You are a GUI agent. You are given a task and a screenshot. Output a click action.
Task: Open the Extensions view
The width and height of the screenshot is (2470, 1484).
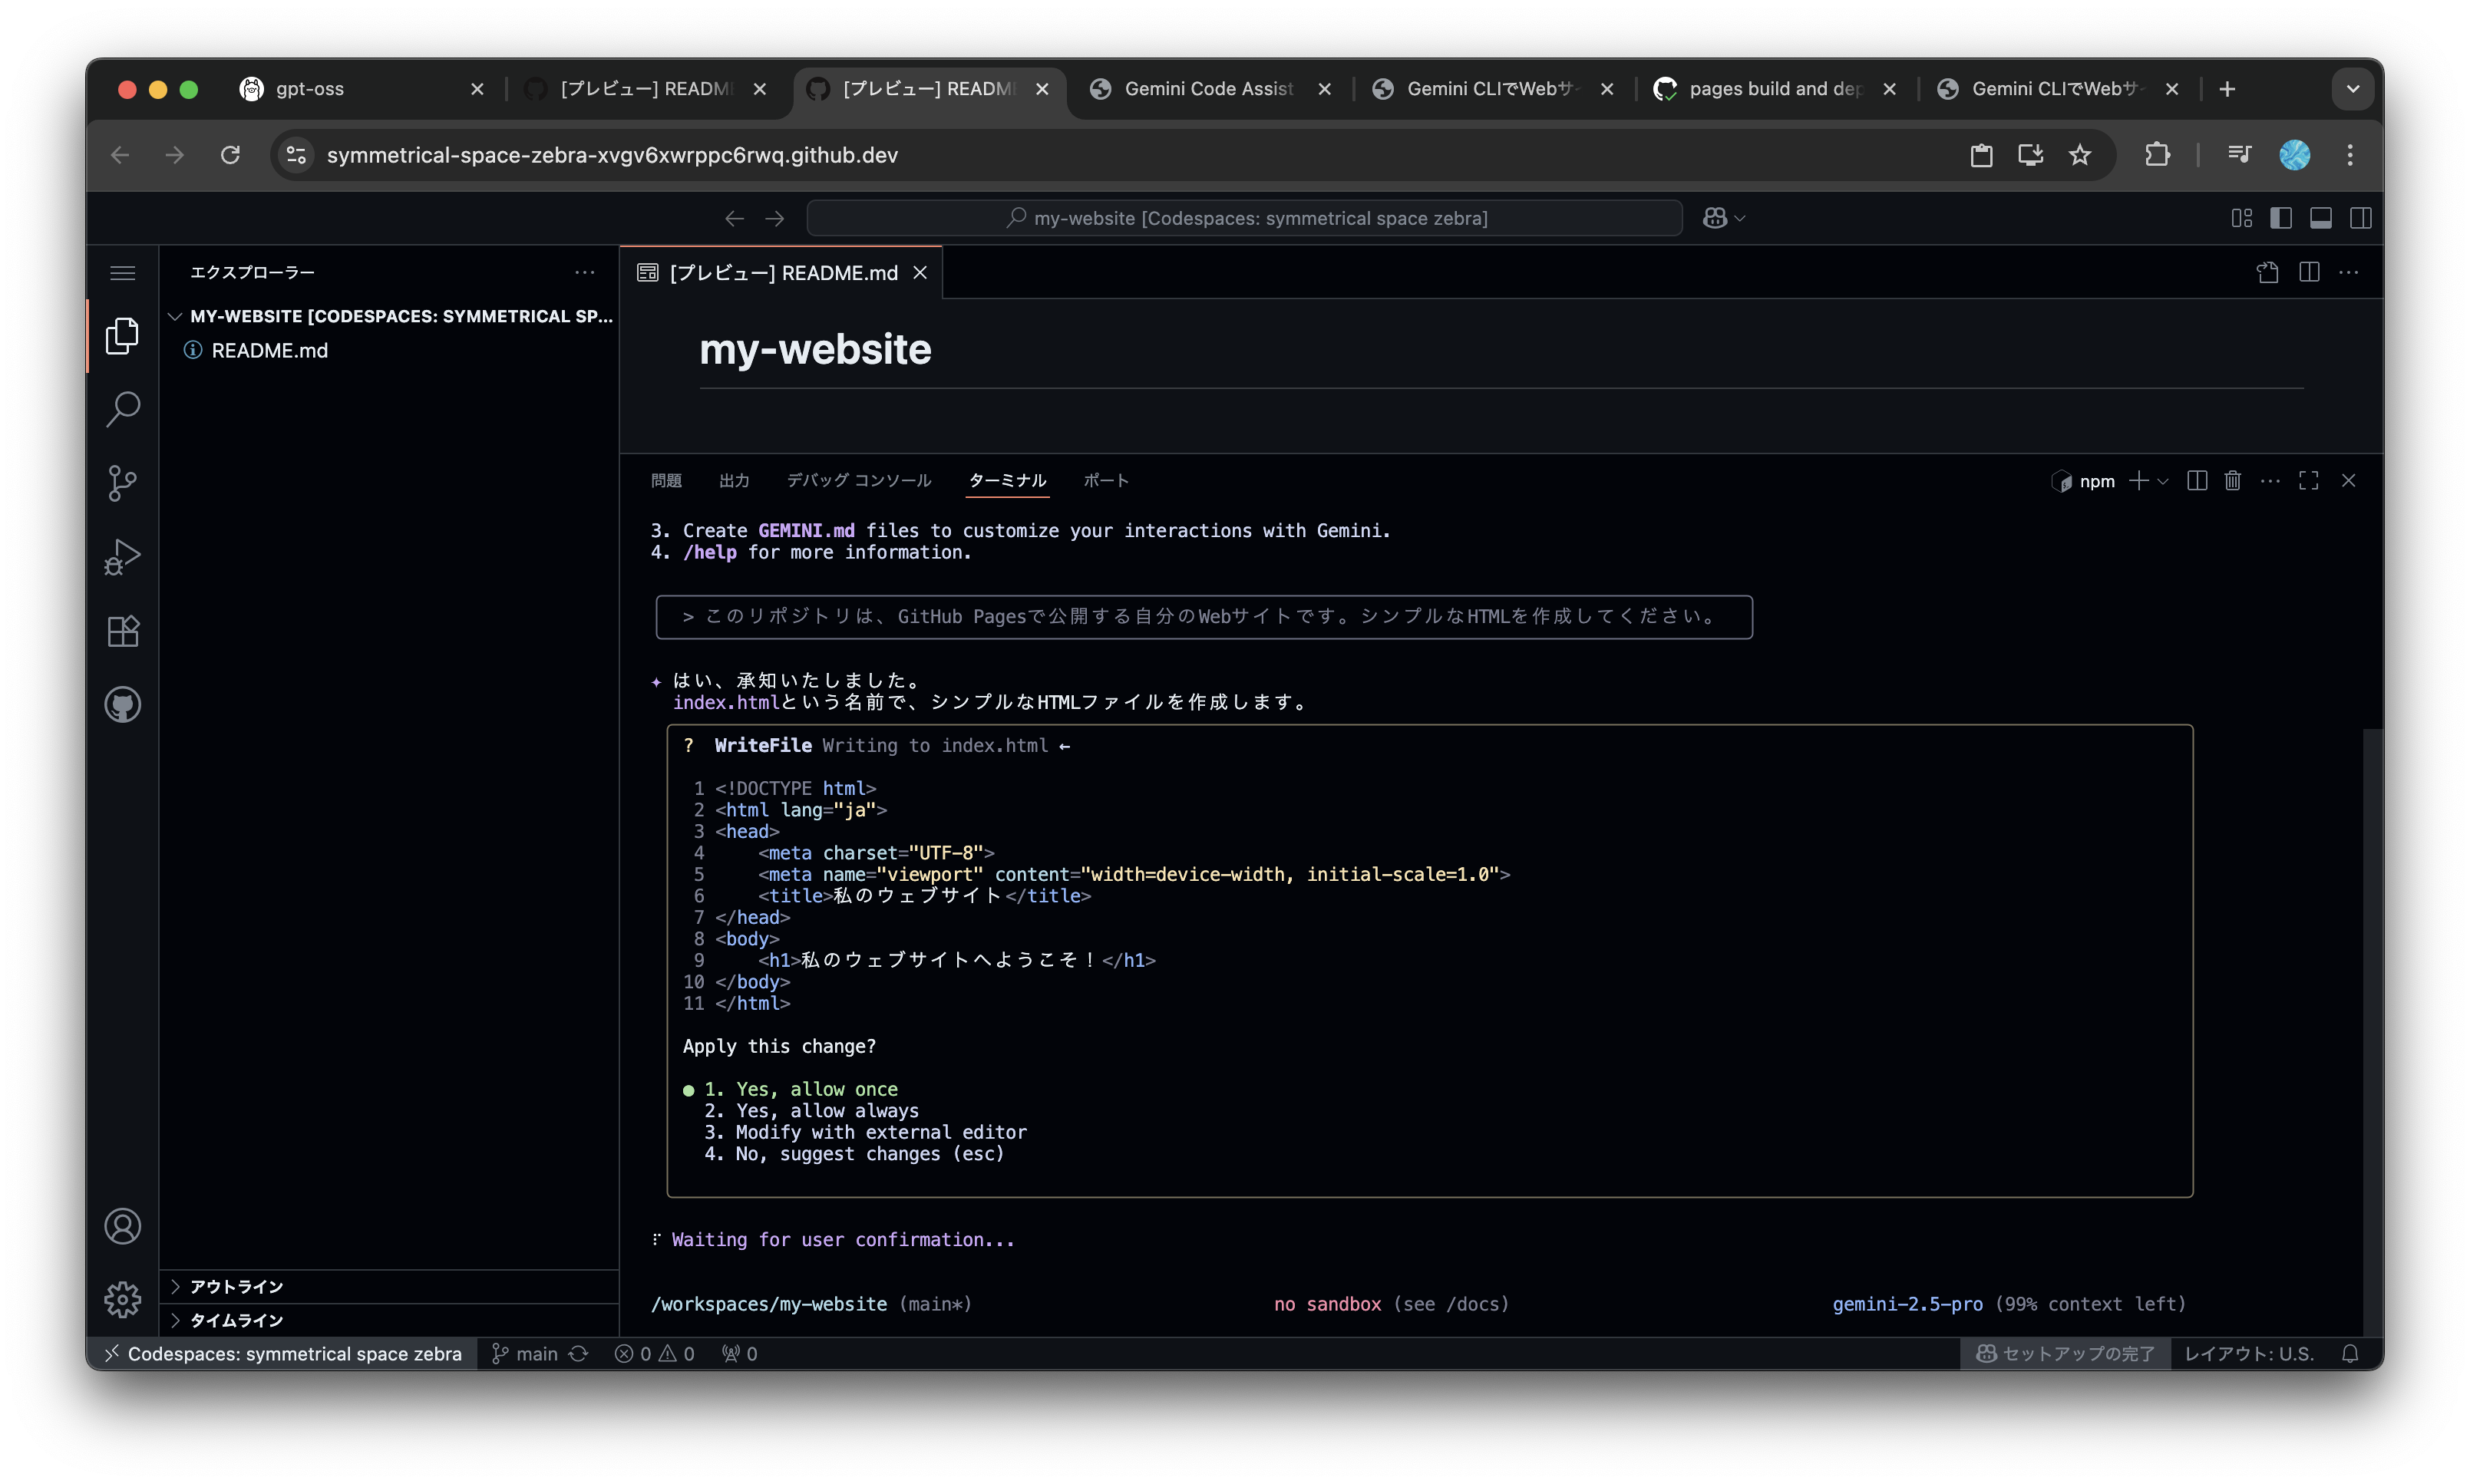123,631
